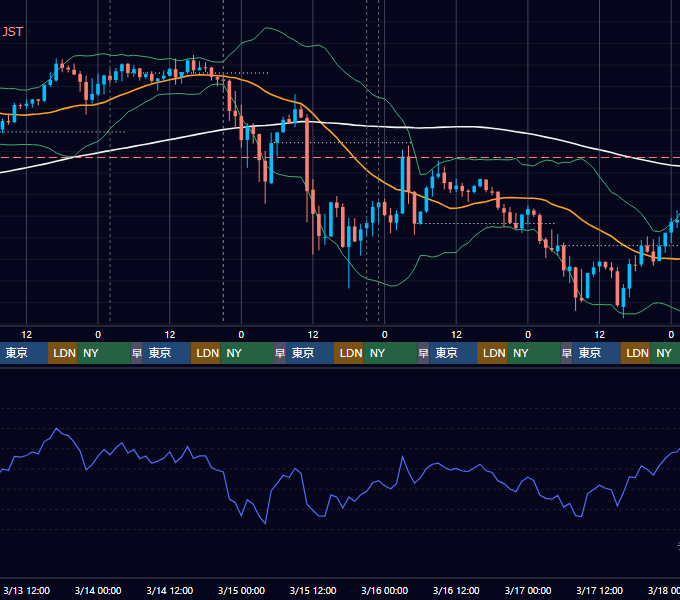Select the 3/13 12:00 date label
680x600 pixels.
[26, 590]
